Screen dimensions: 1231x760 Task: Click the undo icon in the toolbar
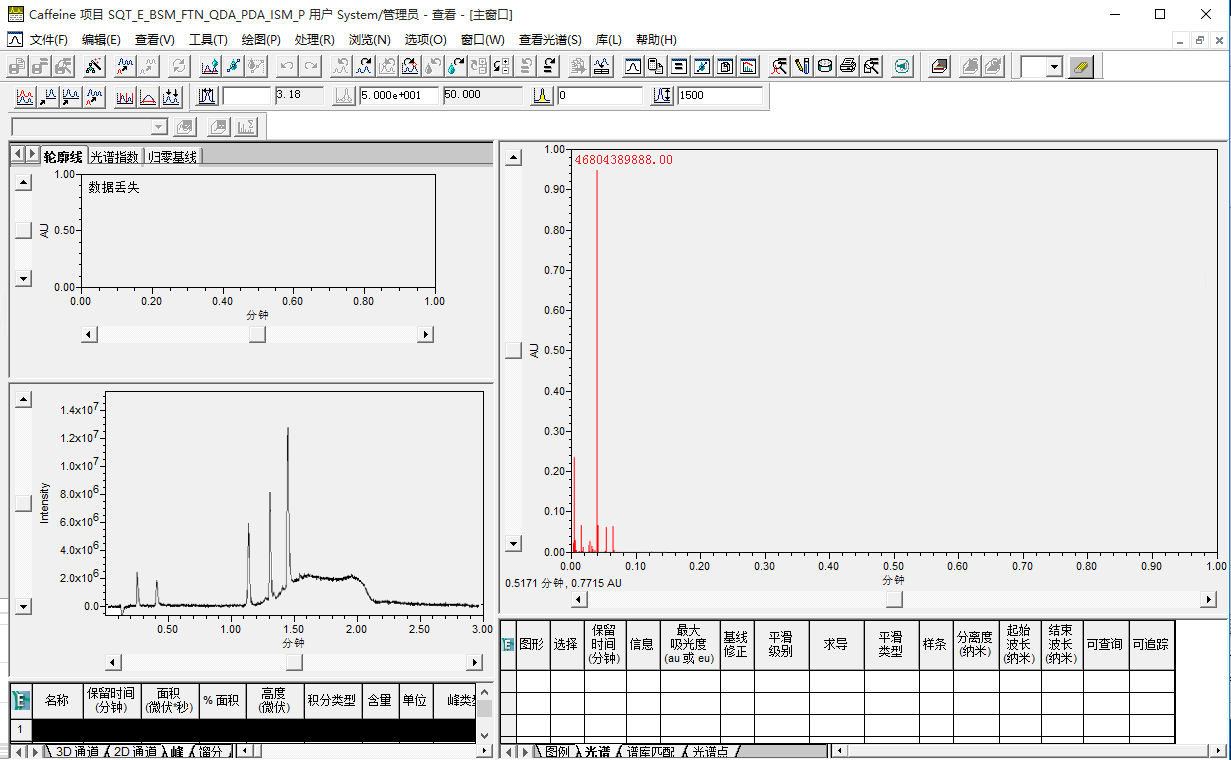pyautogui.click(x=287, y=66)
